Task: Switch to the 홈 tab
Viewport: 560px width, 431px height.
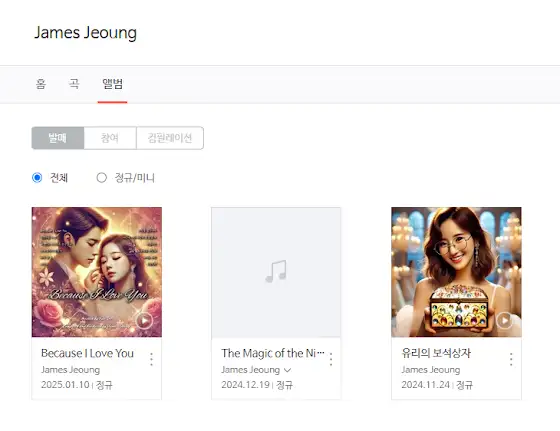Action: click(x=41, y=84)
